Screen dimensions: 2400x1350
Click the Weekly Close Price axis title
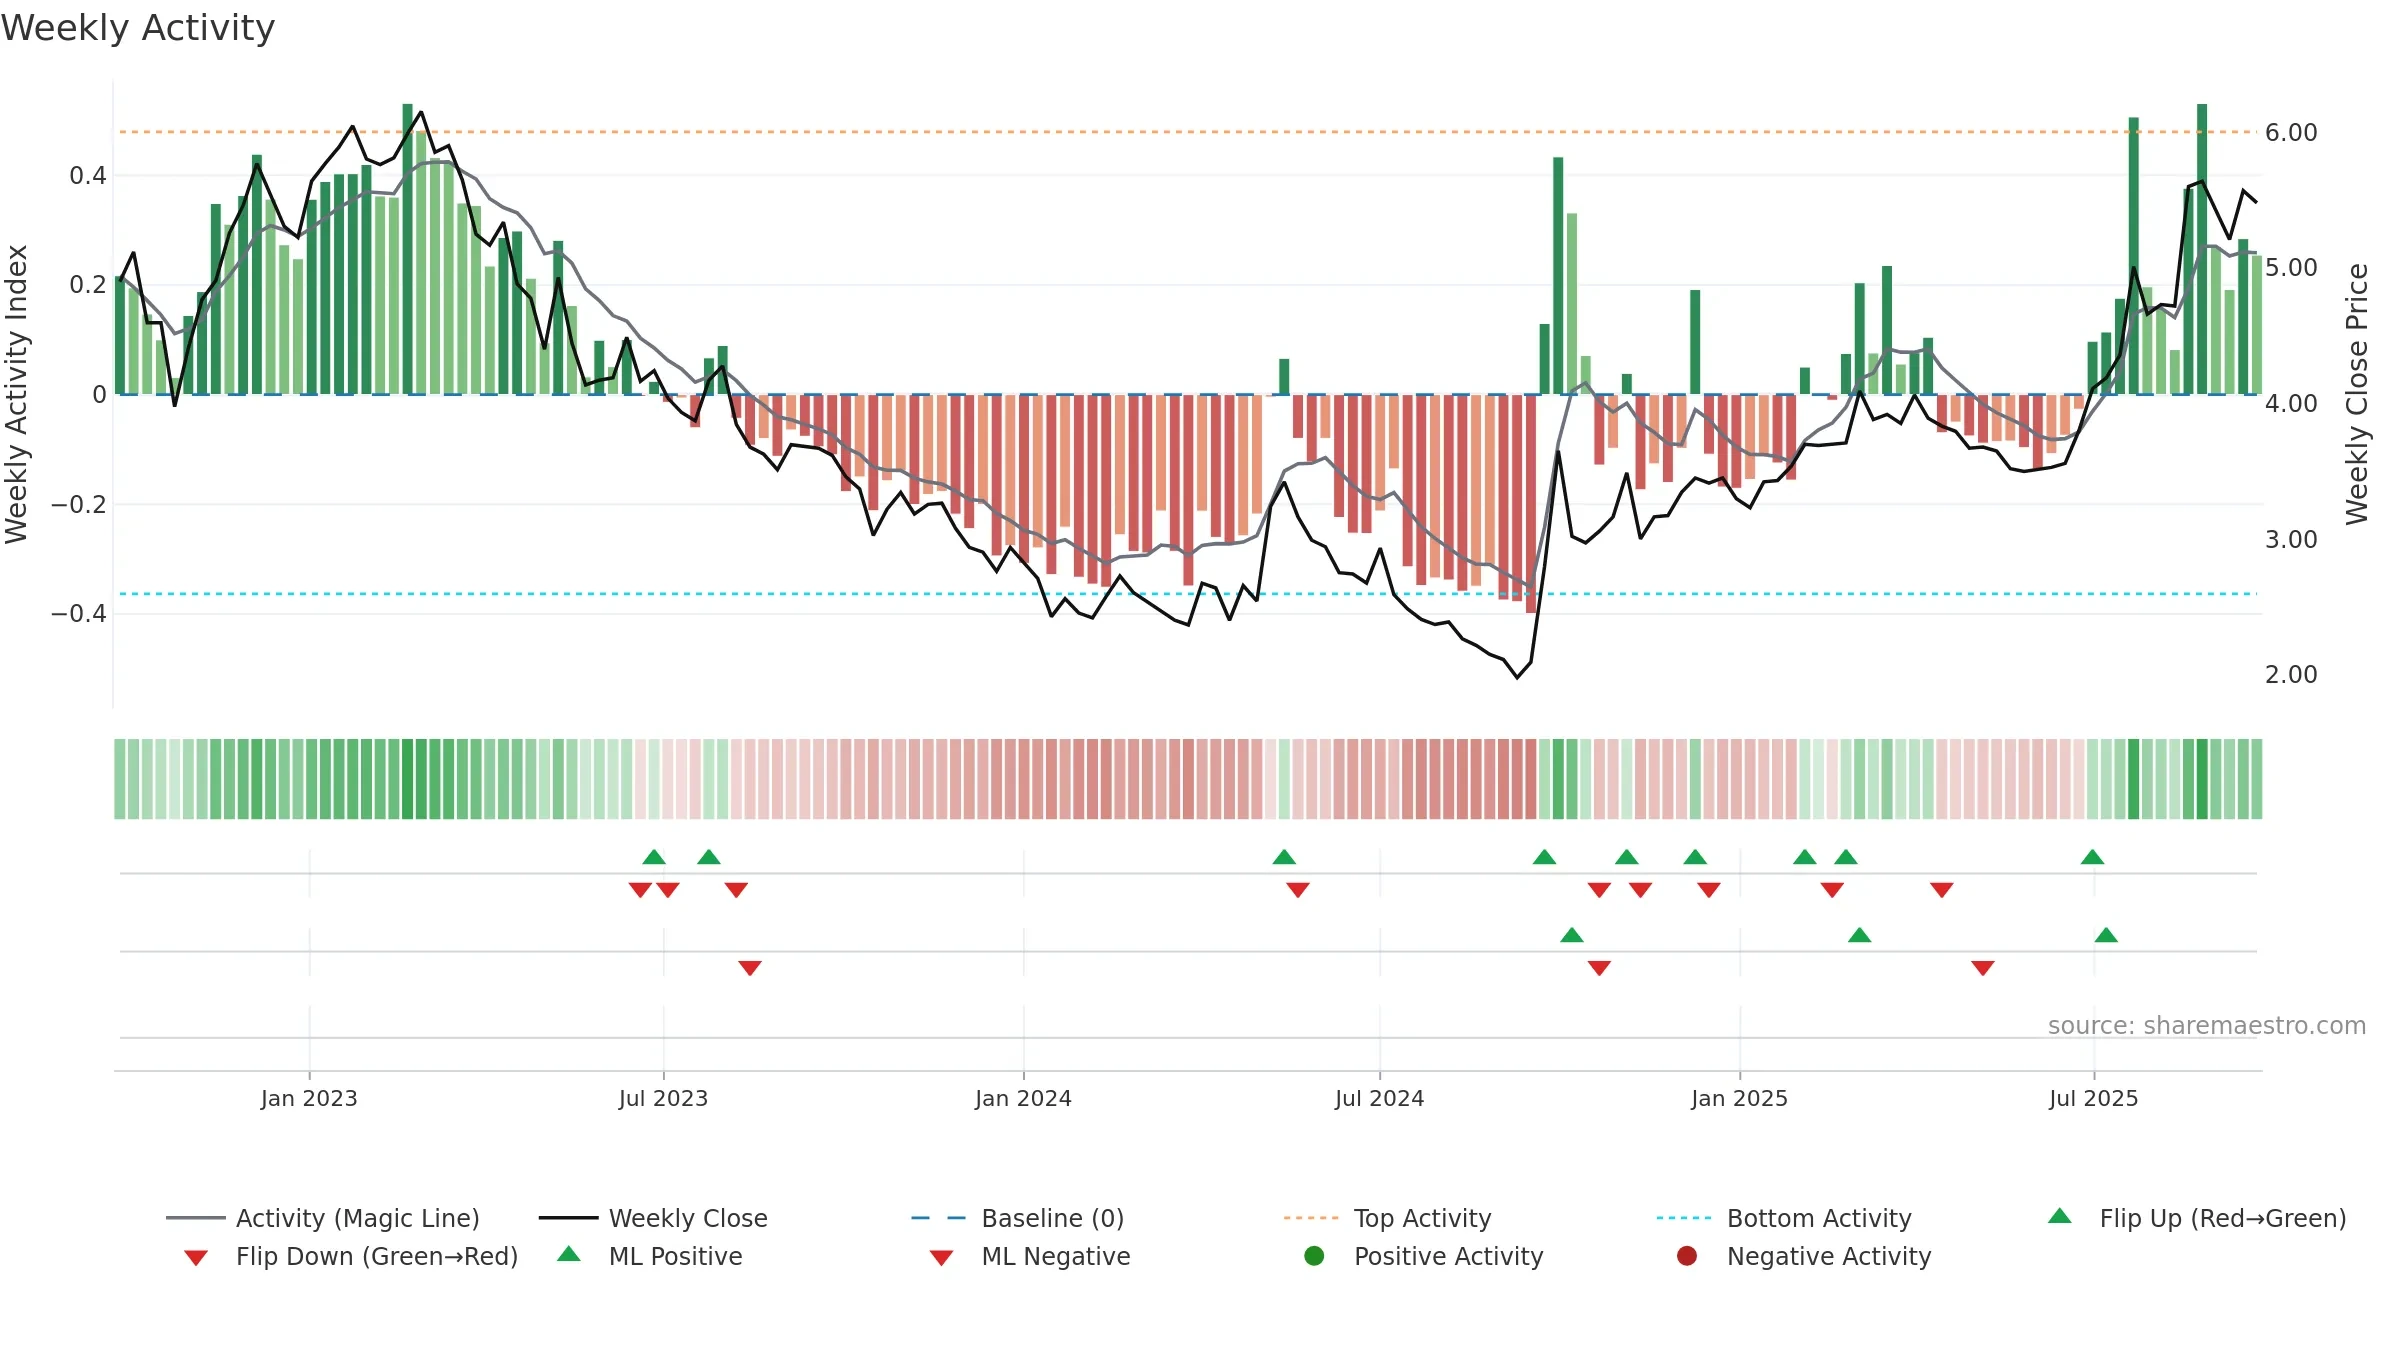click(x=2357, y=394)
